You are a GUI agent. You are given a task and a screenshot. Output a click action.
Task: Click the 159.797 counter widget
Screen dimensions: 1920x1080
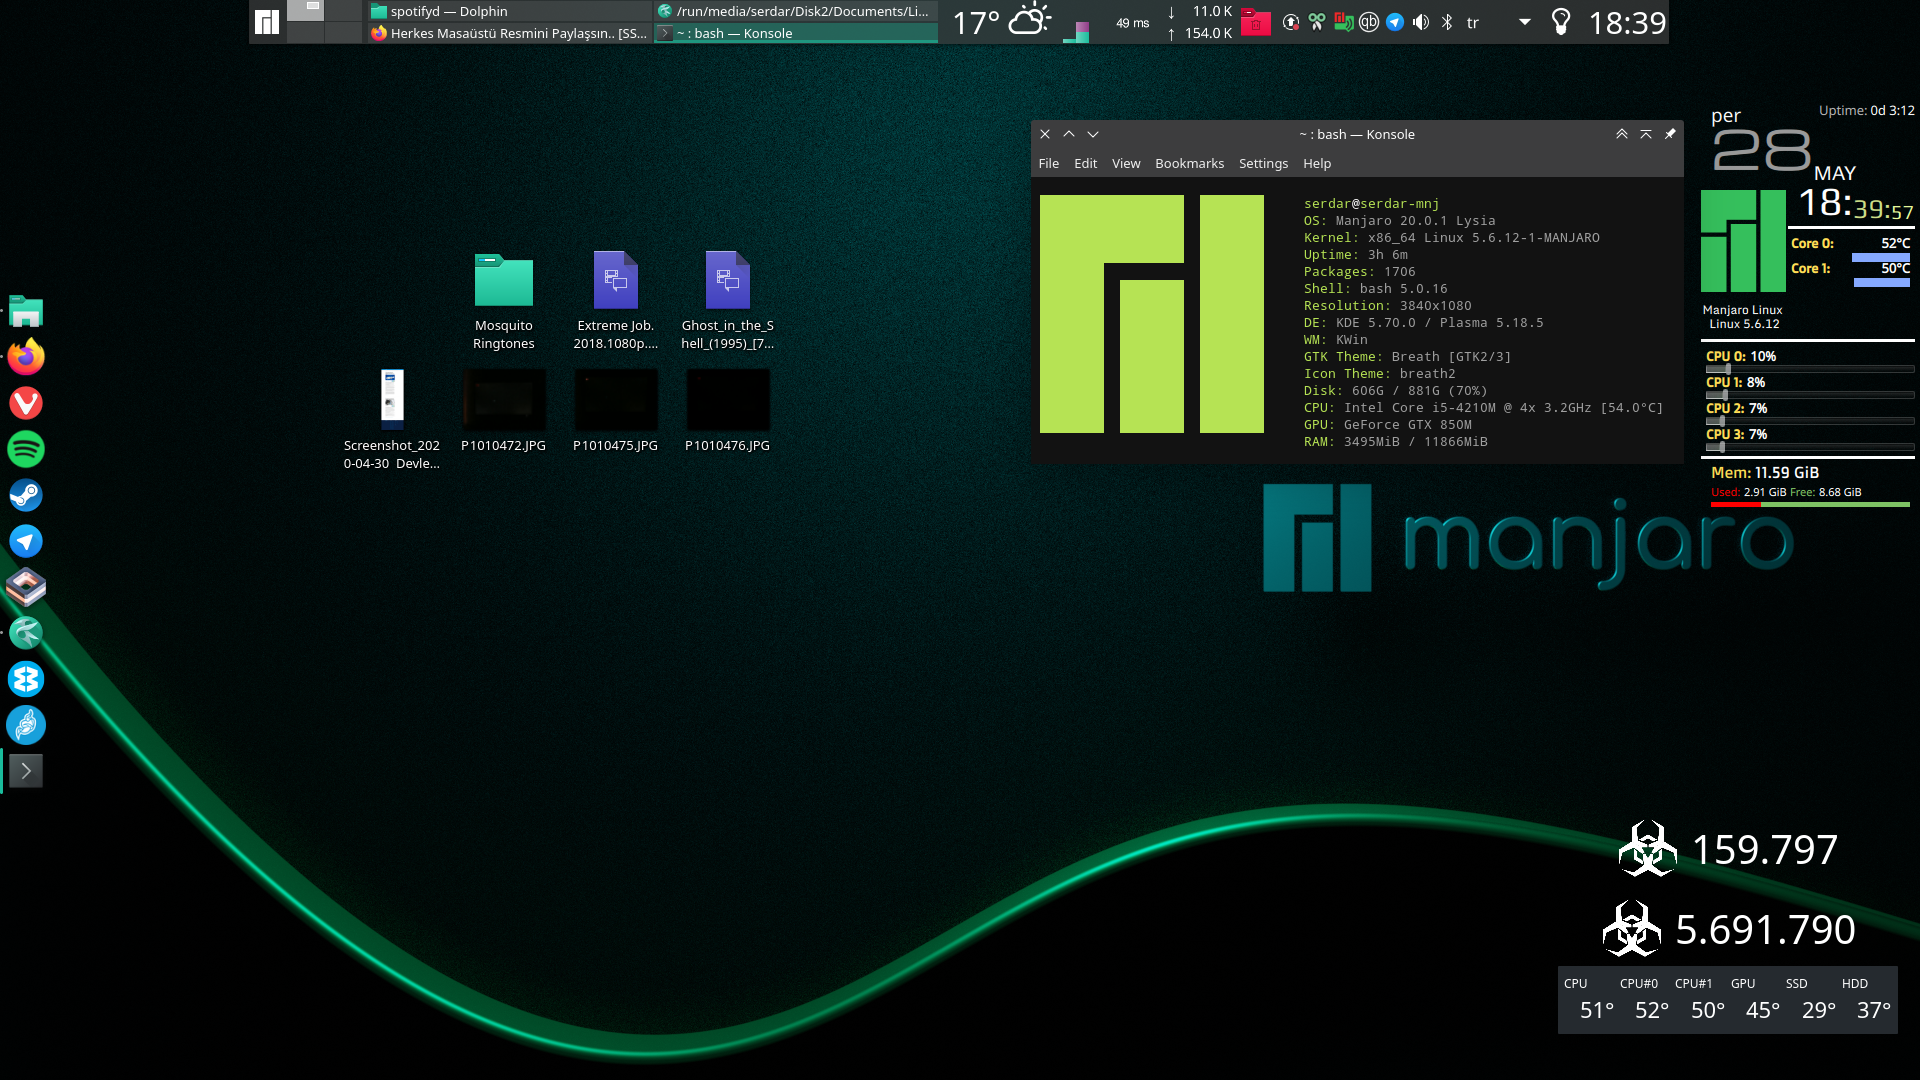(1729, 849)
